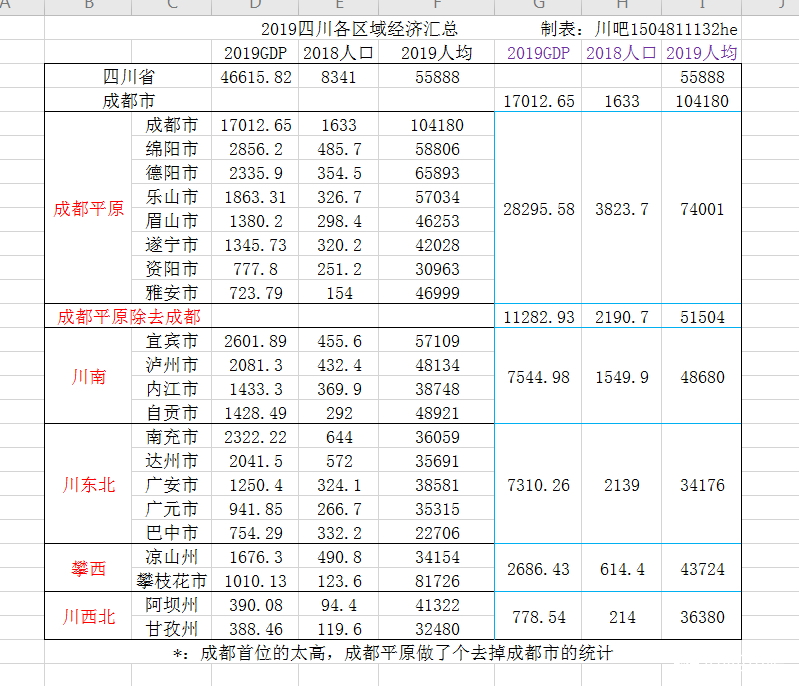Click the red 川西北 region cell

point(89,617)
